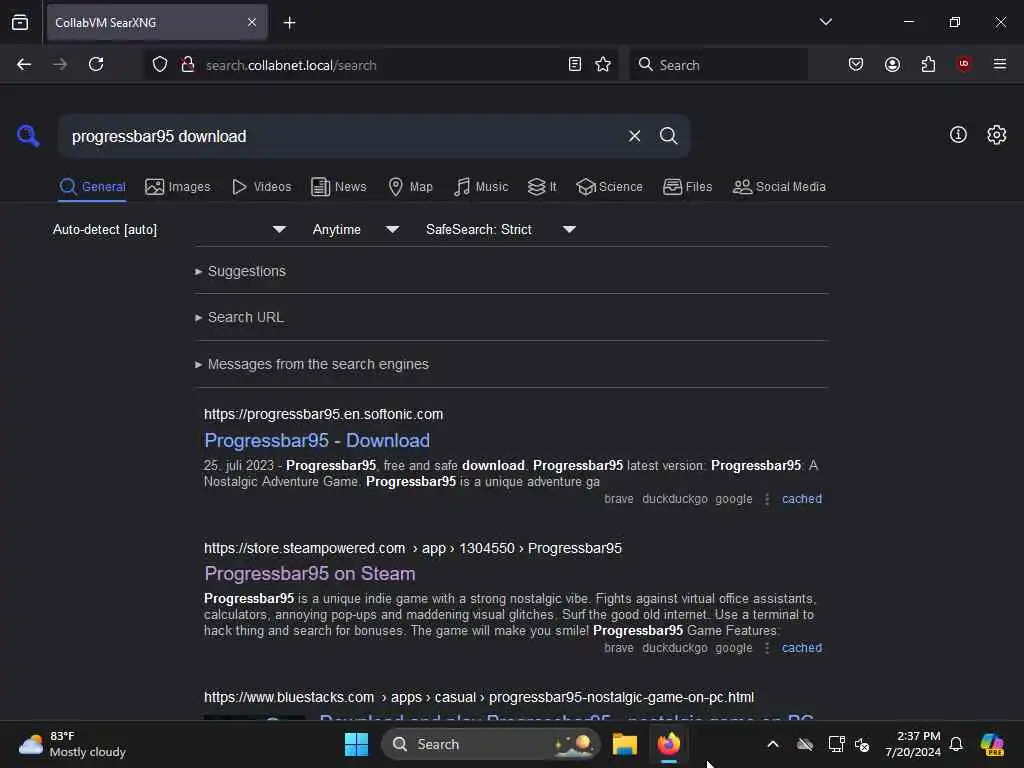
Task: Open File Explorer from taskbar
Action: click(x=624, y=744)
